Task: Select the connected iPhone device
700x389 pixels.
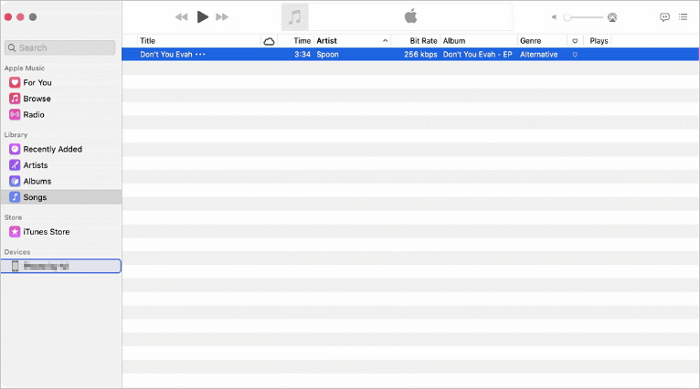Action: 61,266
